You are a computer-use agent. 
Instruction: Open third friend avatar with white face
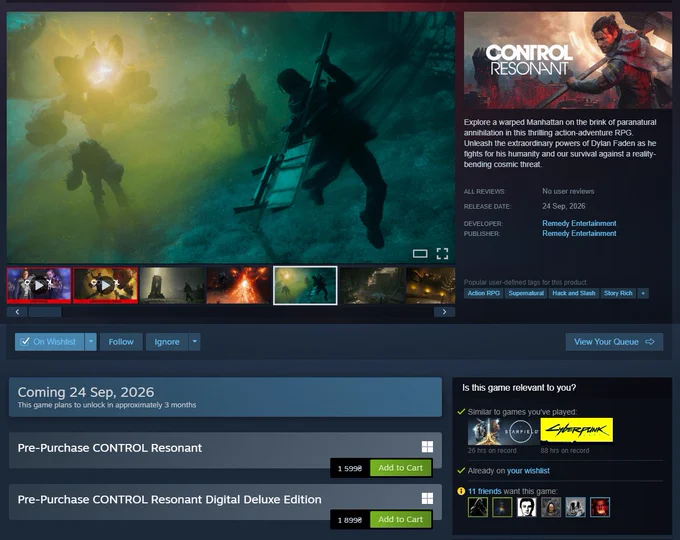(x=526, y=507)
